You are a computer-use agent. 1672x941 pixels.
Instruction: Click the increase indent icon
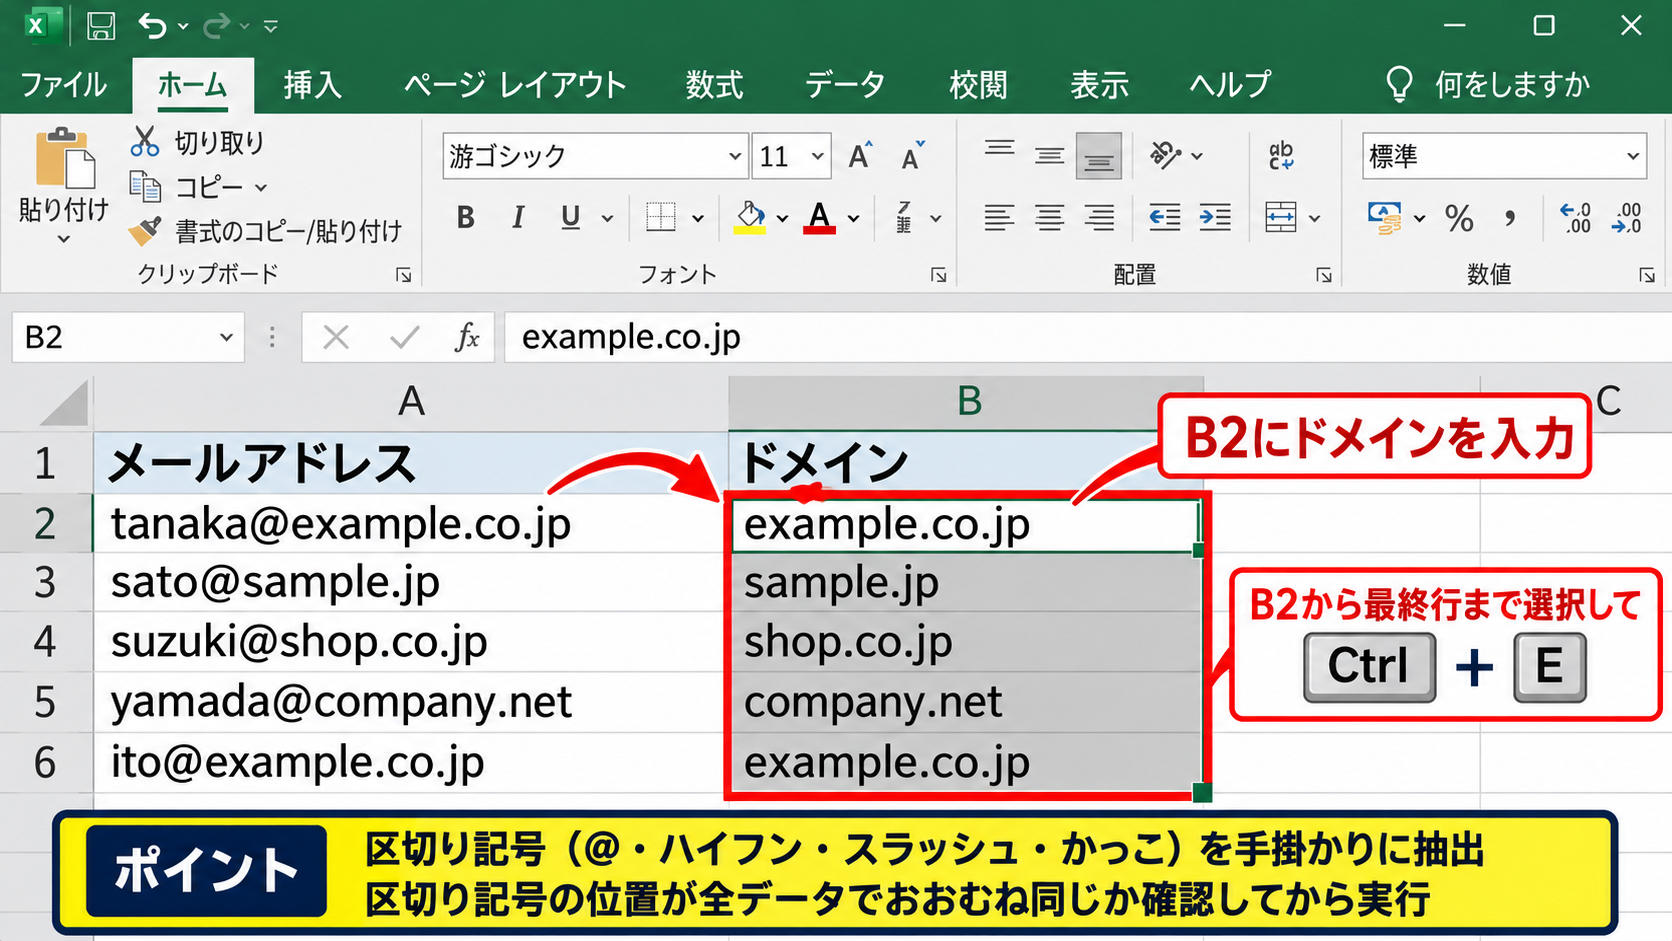click(x=1215, y=217)
